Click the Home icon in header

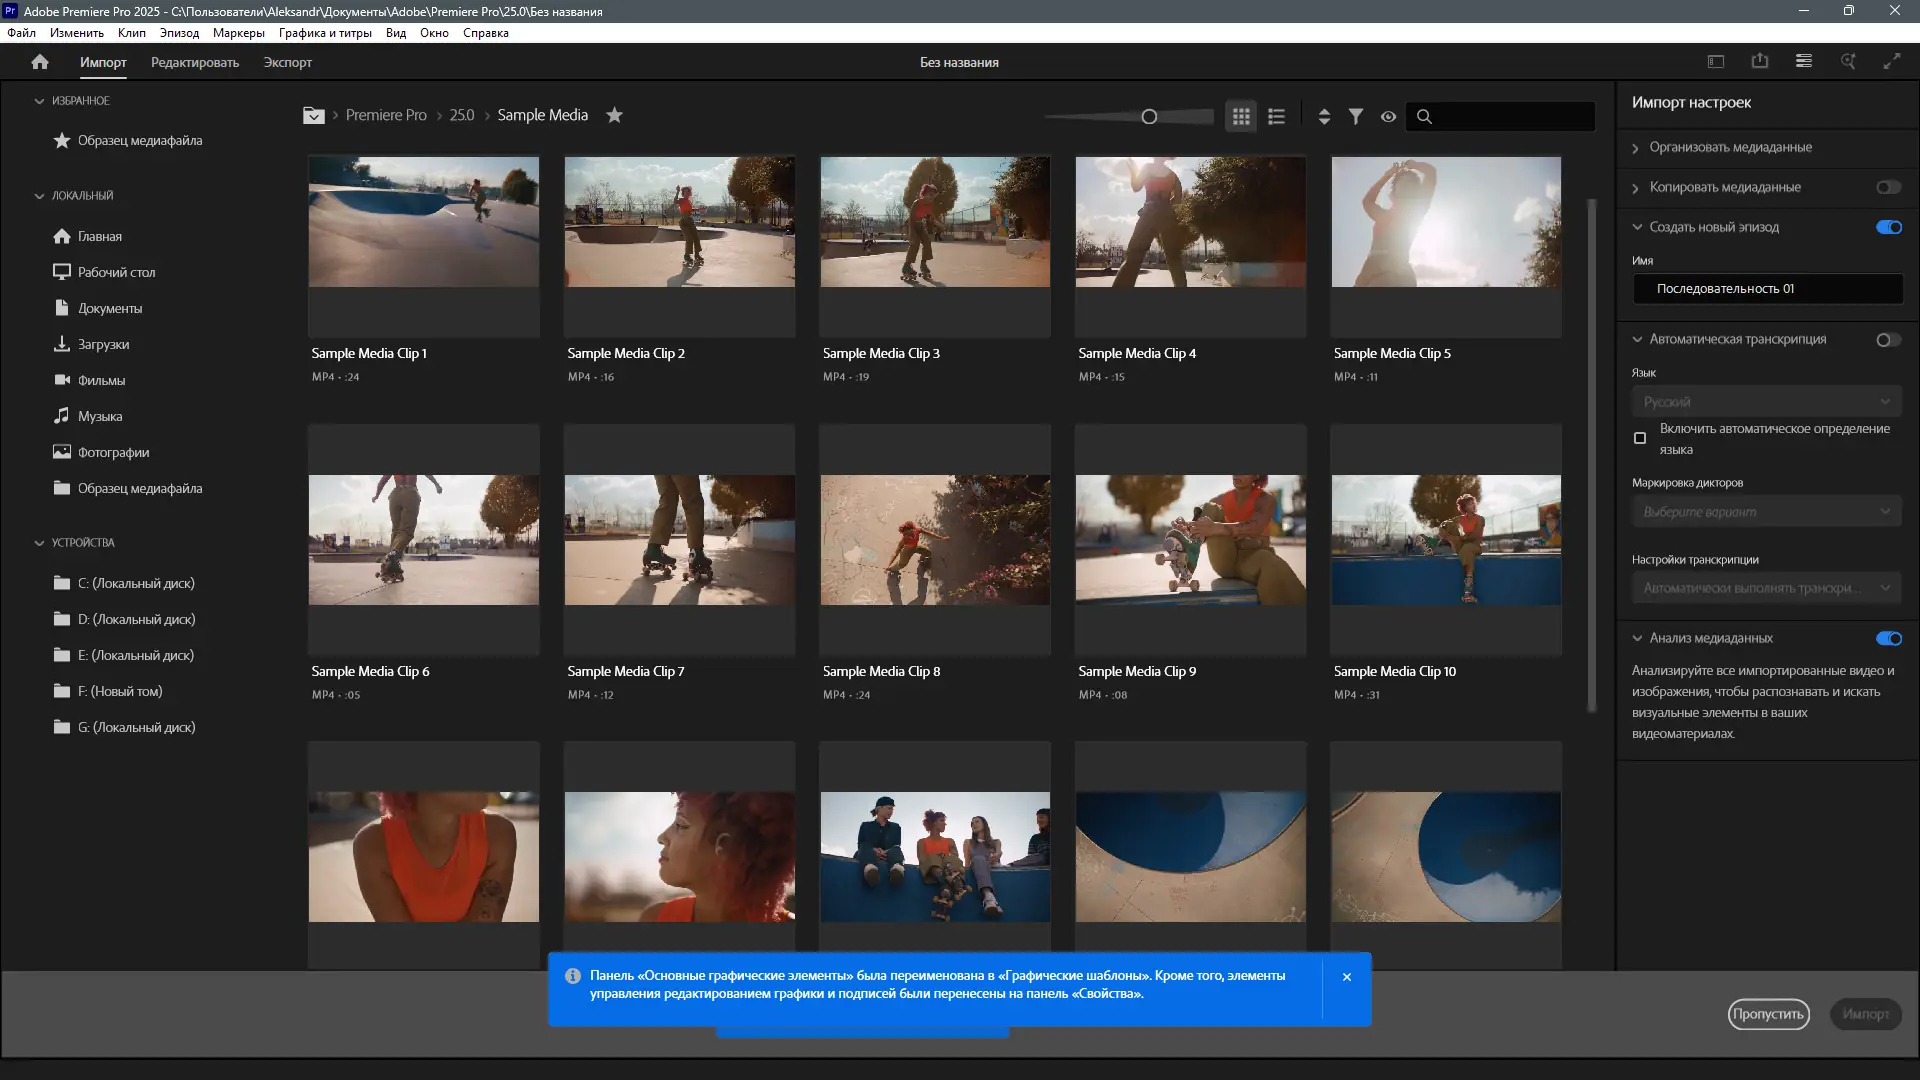pos(40,62)
